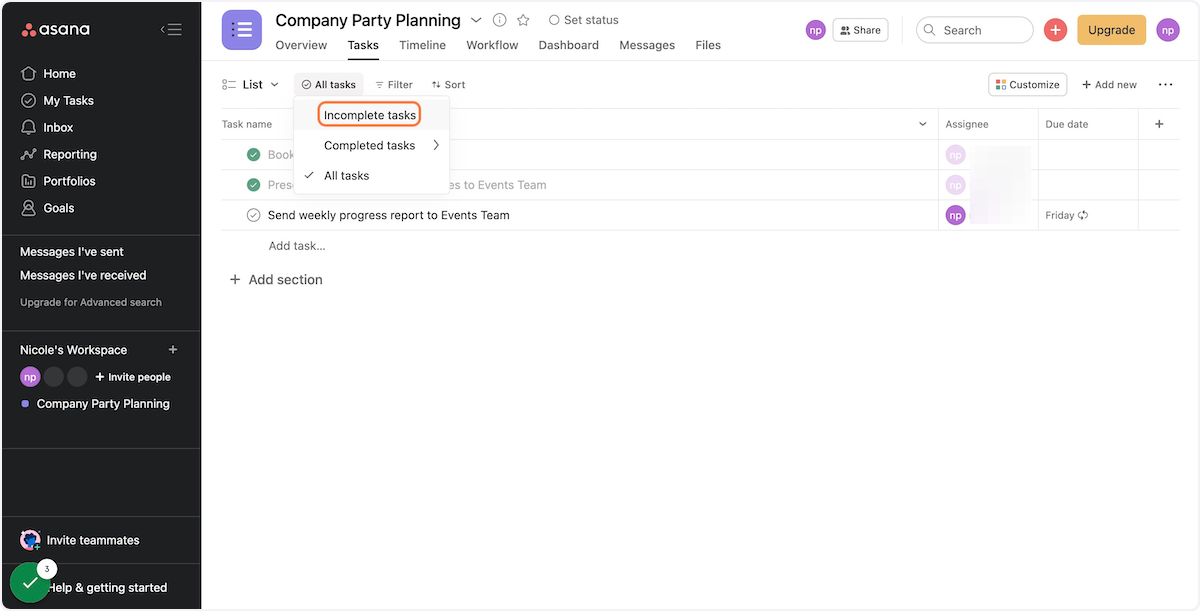Open Messages I've received
Image resolution: width=1200 pixels, height=611 pixels.
click(x=83, y=275)
